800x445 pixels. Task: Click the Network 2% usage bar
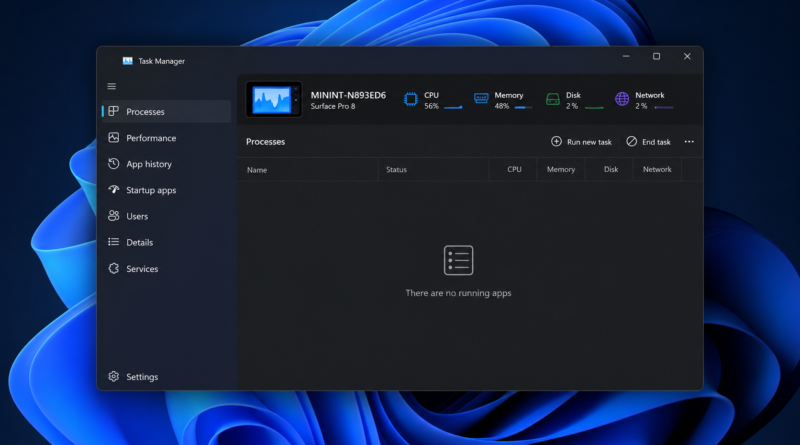(x=664, y=108)
